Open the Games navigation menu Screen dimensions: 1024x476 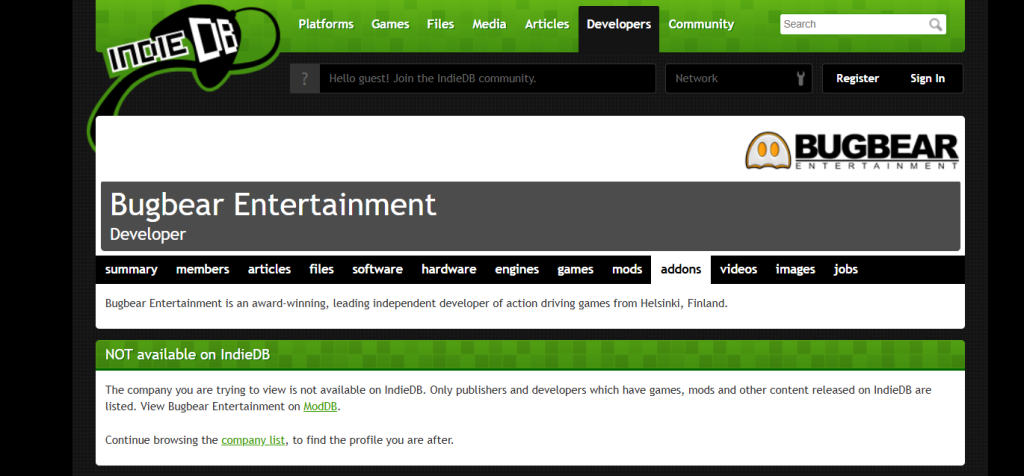point(390,24)
